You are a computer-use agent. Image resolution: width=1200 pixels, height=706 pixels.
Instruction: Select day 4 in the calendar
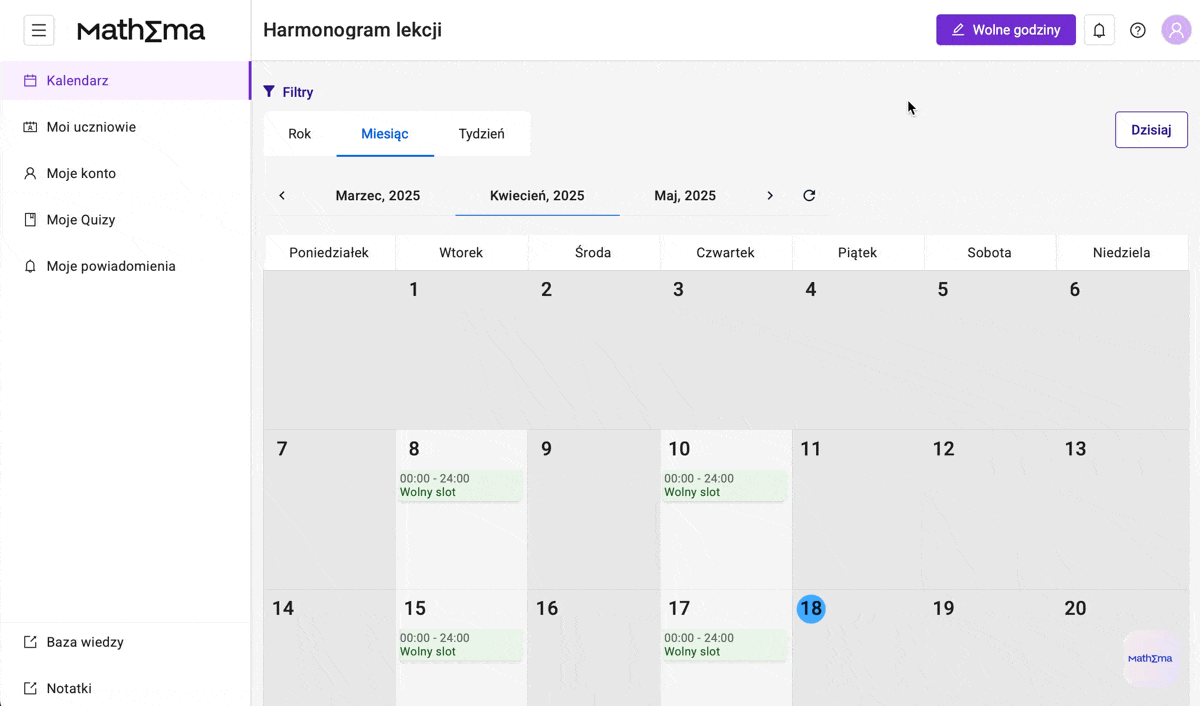[811, 290]
